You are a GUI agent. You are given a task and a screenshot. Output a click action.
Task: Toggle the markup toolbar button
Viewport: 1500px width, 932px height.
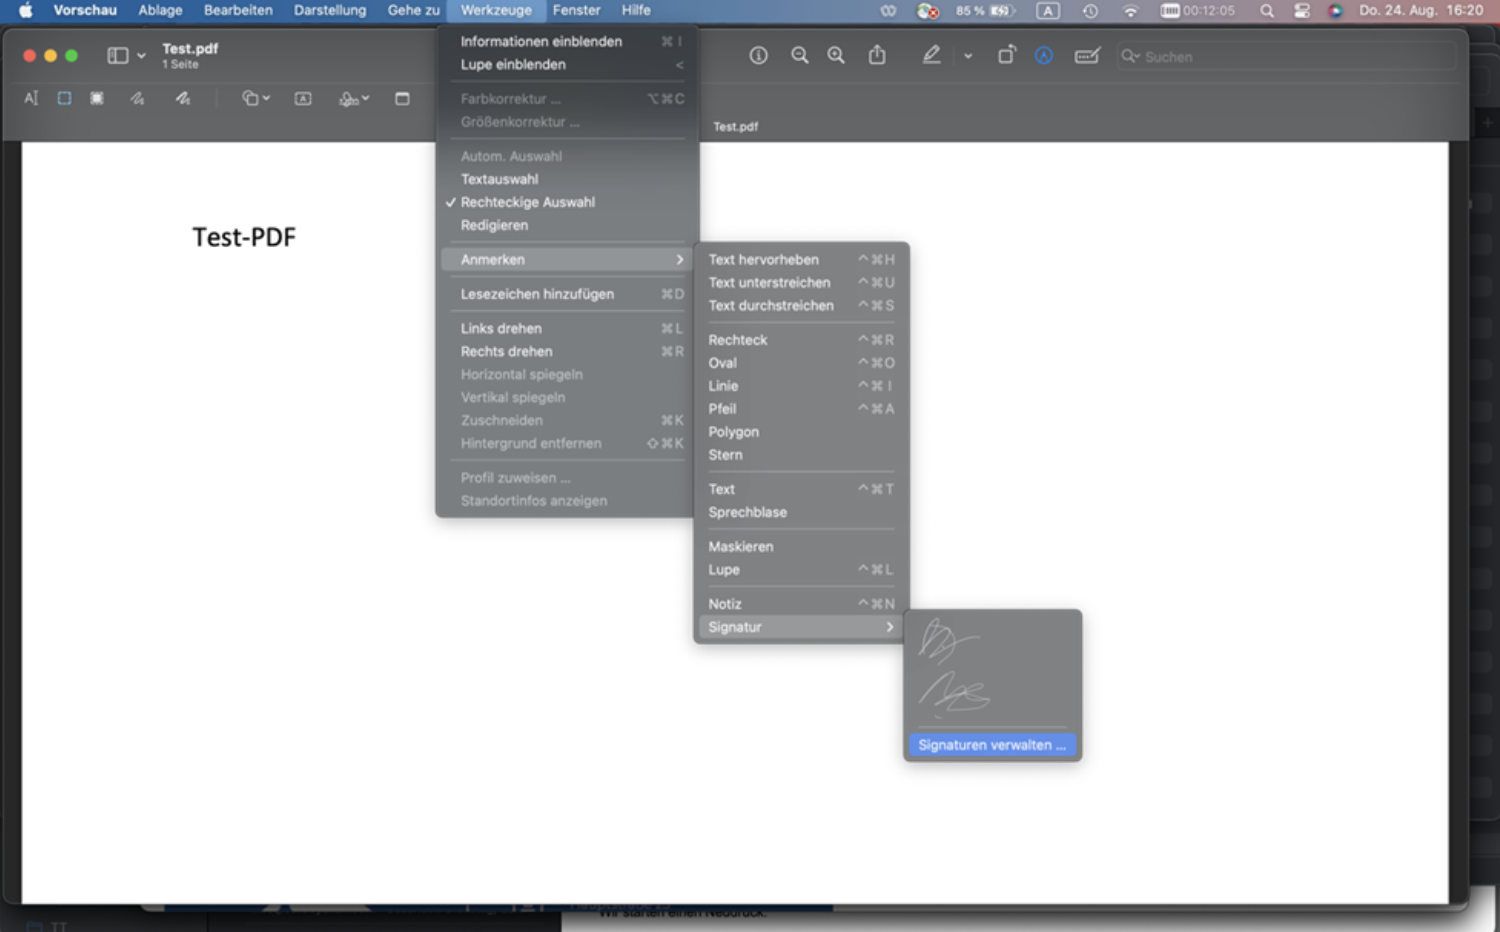[1044, 56]
